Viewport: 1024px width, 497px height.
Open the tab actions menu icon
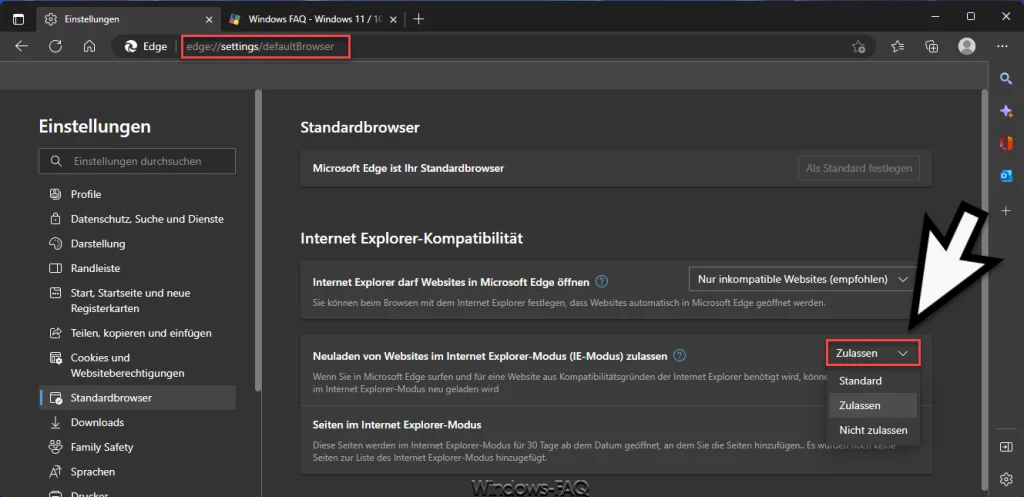pos(18,19)
